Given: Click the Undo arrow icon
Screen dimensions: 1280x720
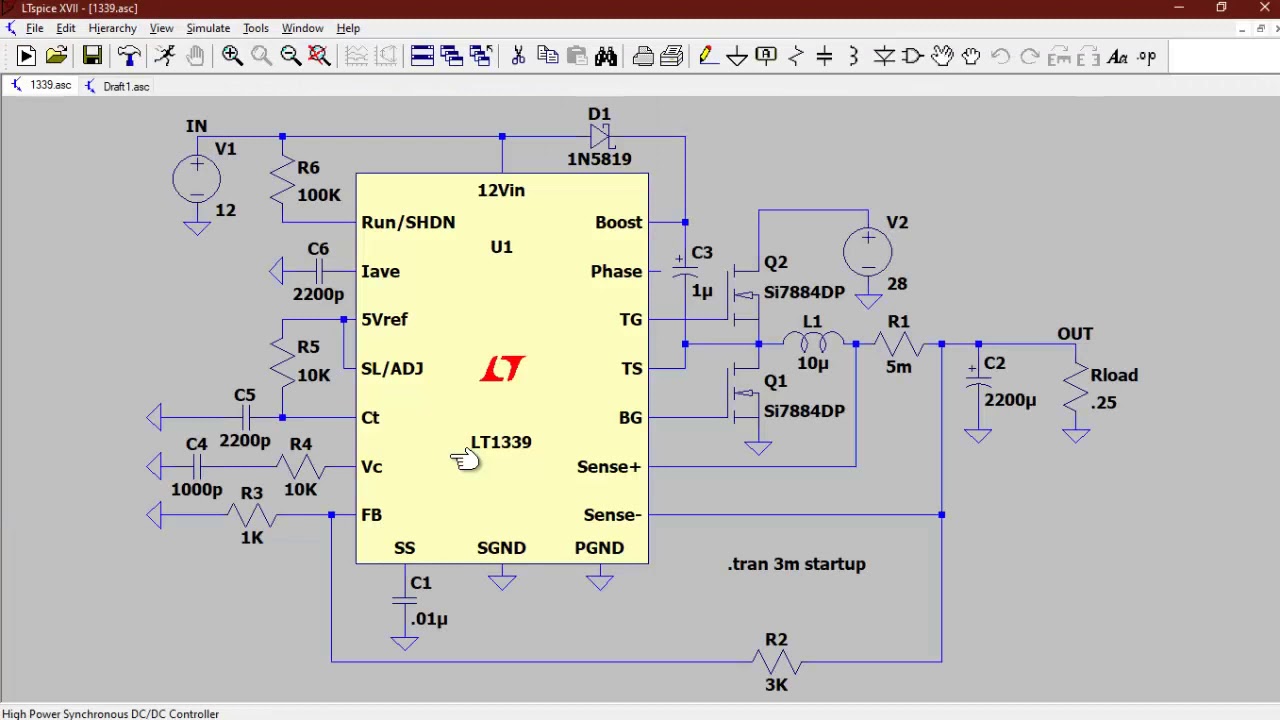Looking at the screenshot, I should click(1000, 57).
